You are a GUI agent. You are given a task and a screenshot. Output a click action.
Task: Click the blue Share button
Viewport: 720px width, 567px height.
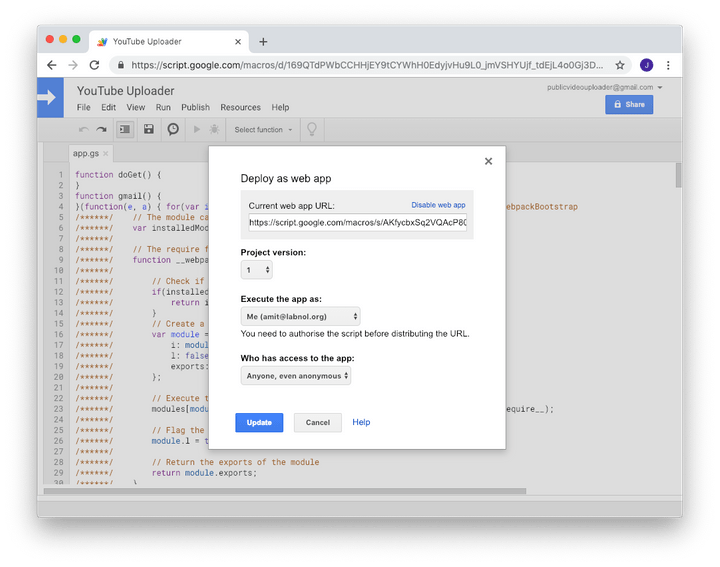click(629, 105)
